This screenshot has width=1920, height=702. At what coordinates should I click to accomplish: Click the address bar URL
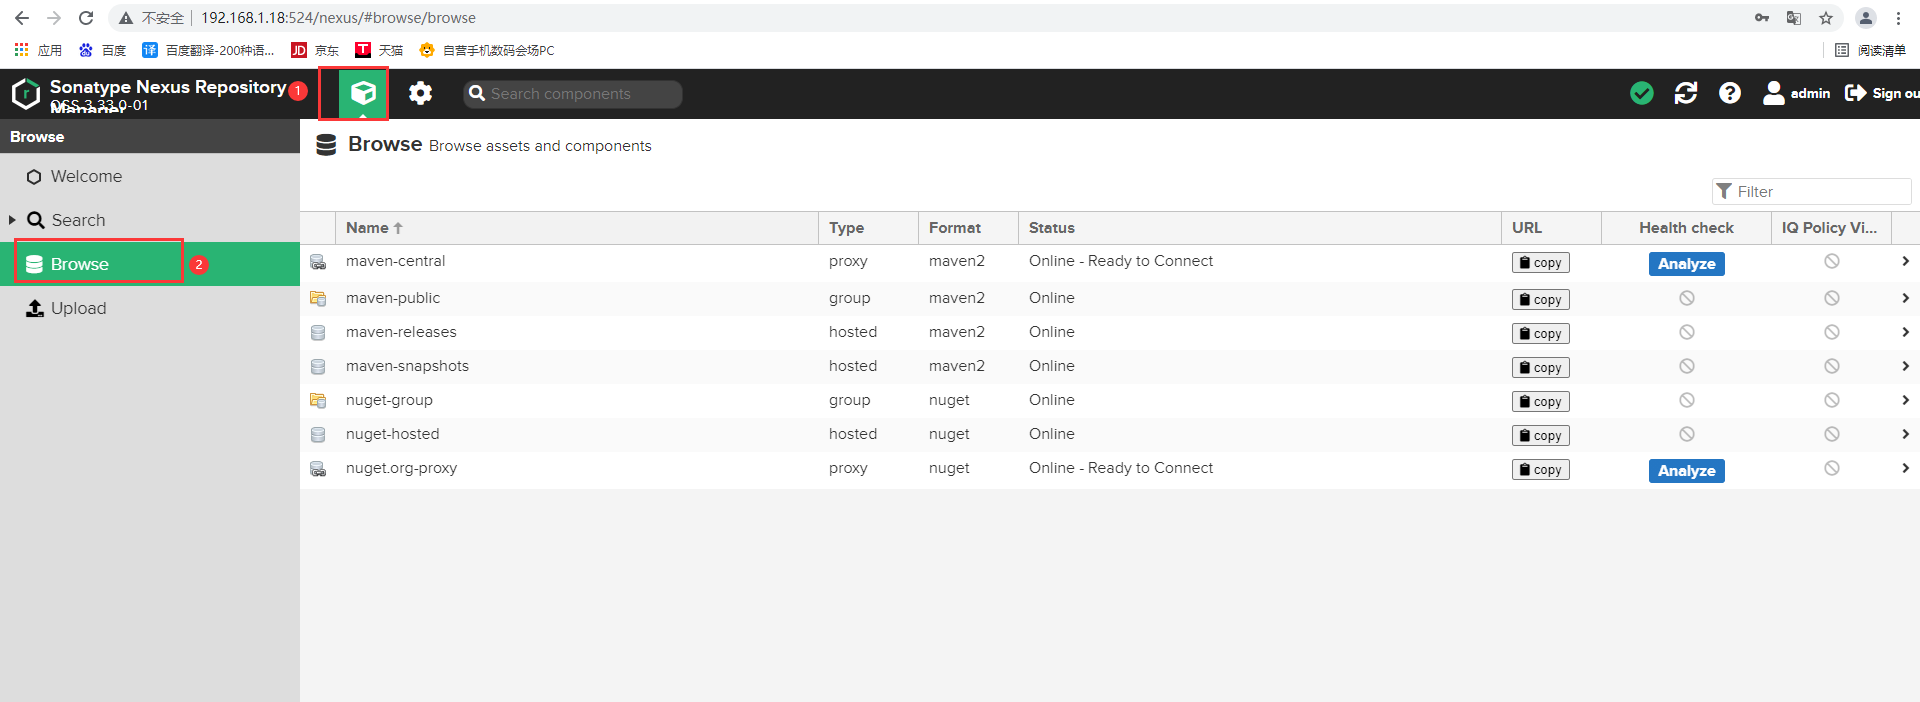338,18
